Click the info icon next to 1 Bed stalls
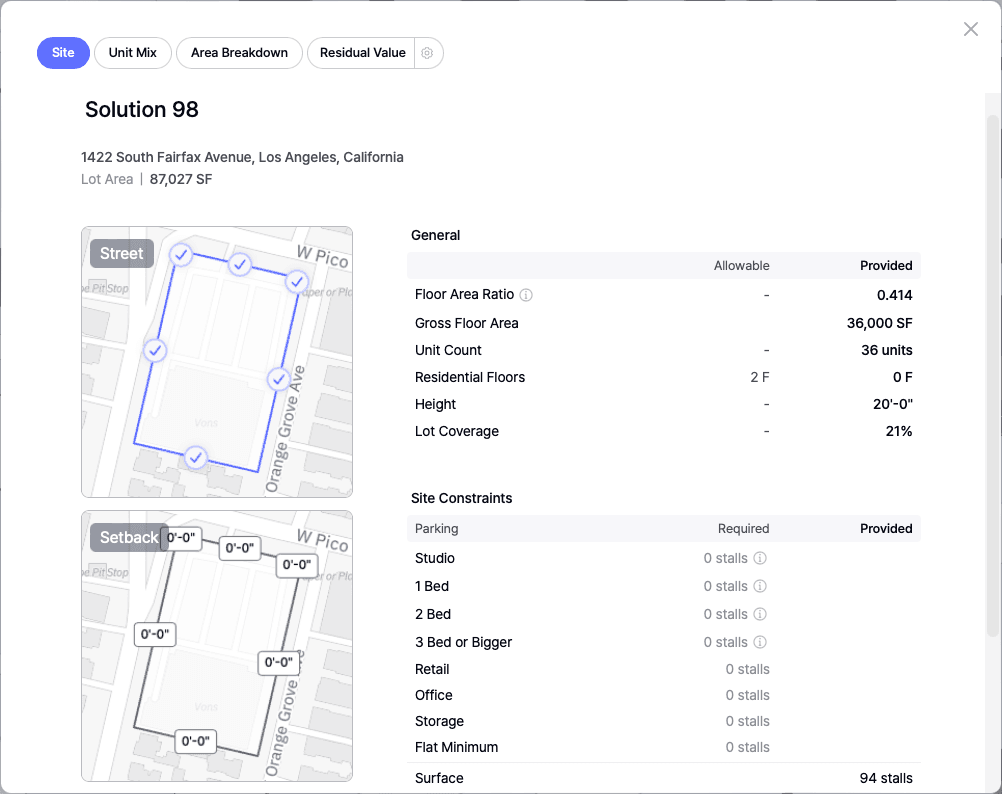The image size is (1002, 794). pyautogui.click(x=760, y=586)
